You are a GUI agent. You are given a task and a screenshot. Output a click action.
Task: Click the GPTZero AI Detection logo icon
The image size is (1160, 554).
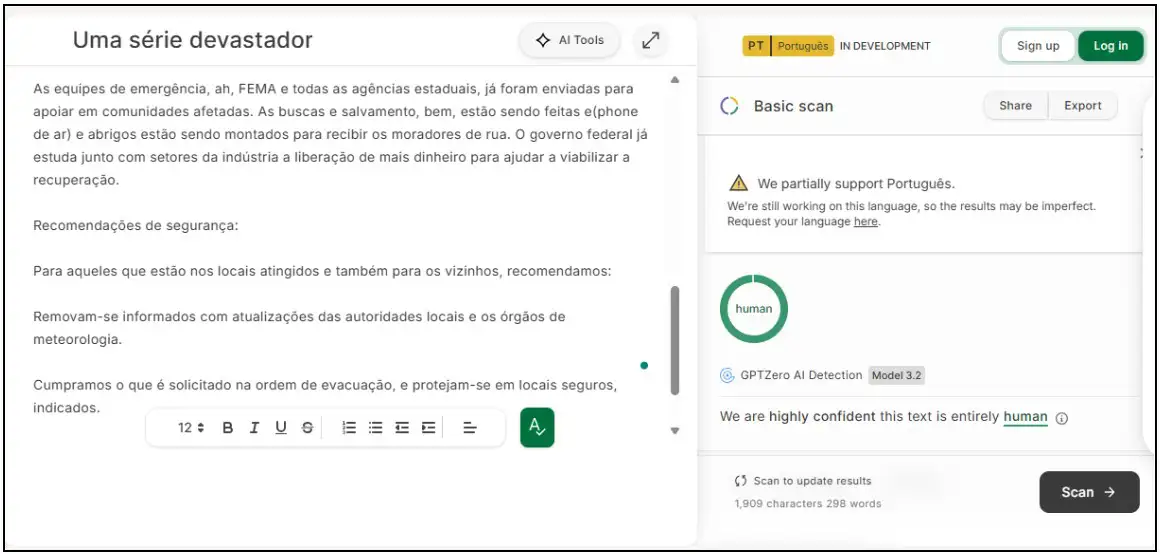click(x=727, y=375)
